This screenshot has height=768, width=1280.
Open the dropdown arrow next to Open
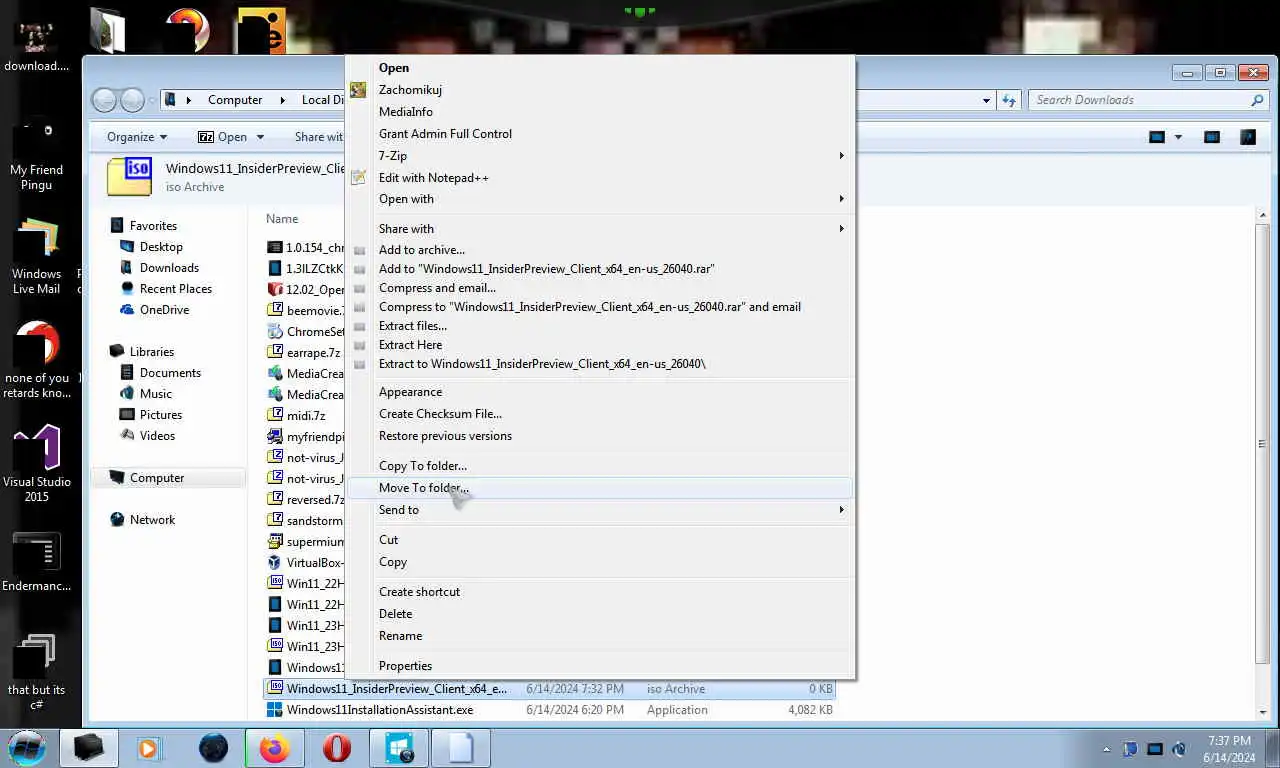(x=260, y=137)
